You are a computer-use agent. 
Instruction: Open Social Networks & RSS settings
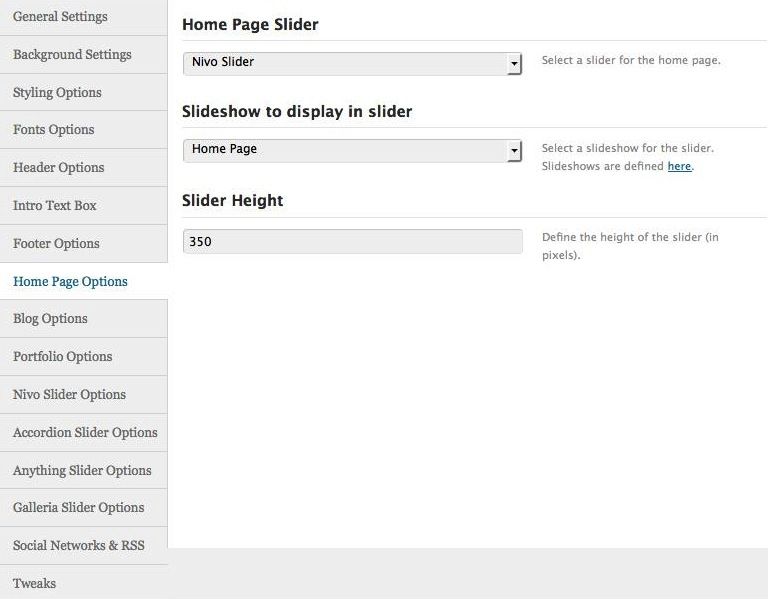pos(78,546)
